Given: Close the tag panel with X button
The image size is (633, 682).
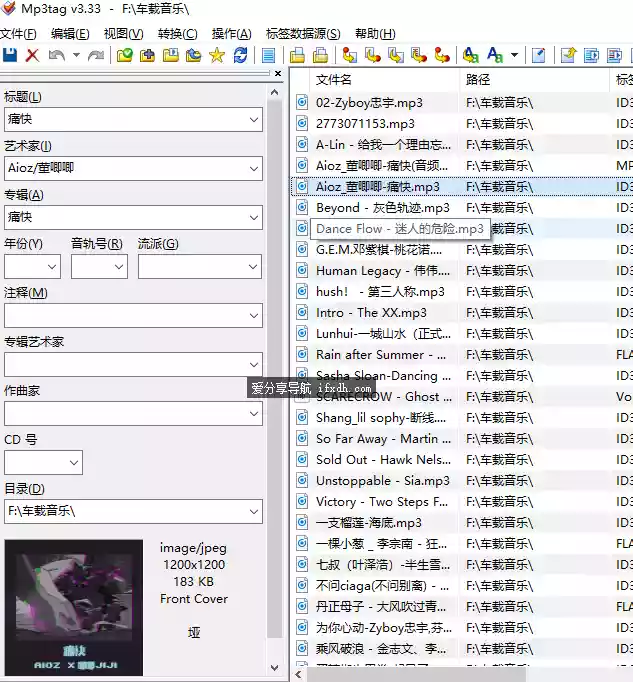Looking at the screenshot, I should (278, 74).
